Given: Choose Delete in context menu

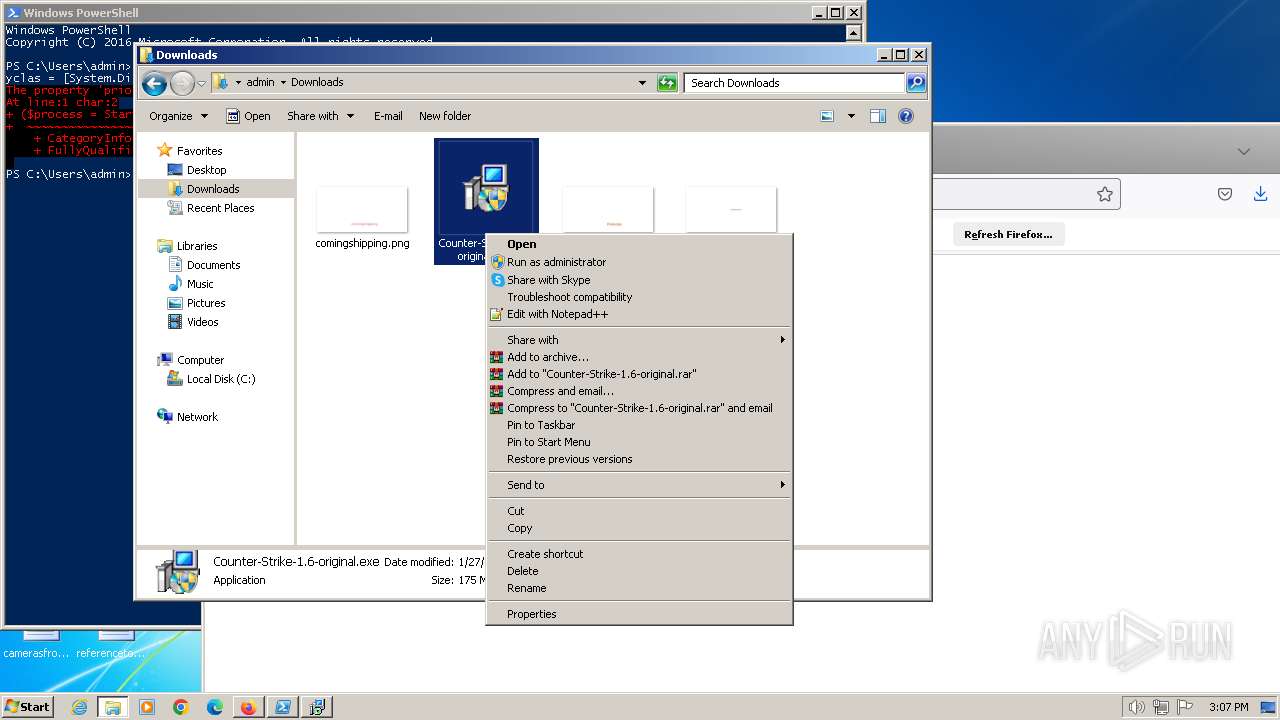Looking at the screenshot, I should click(x=639, y=571).
